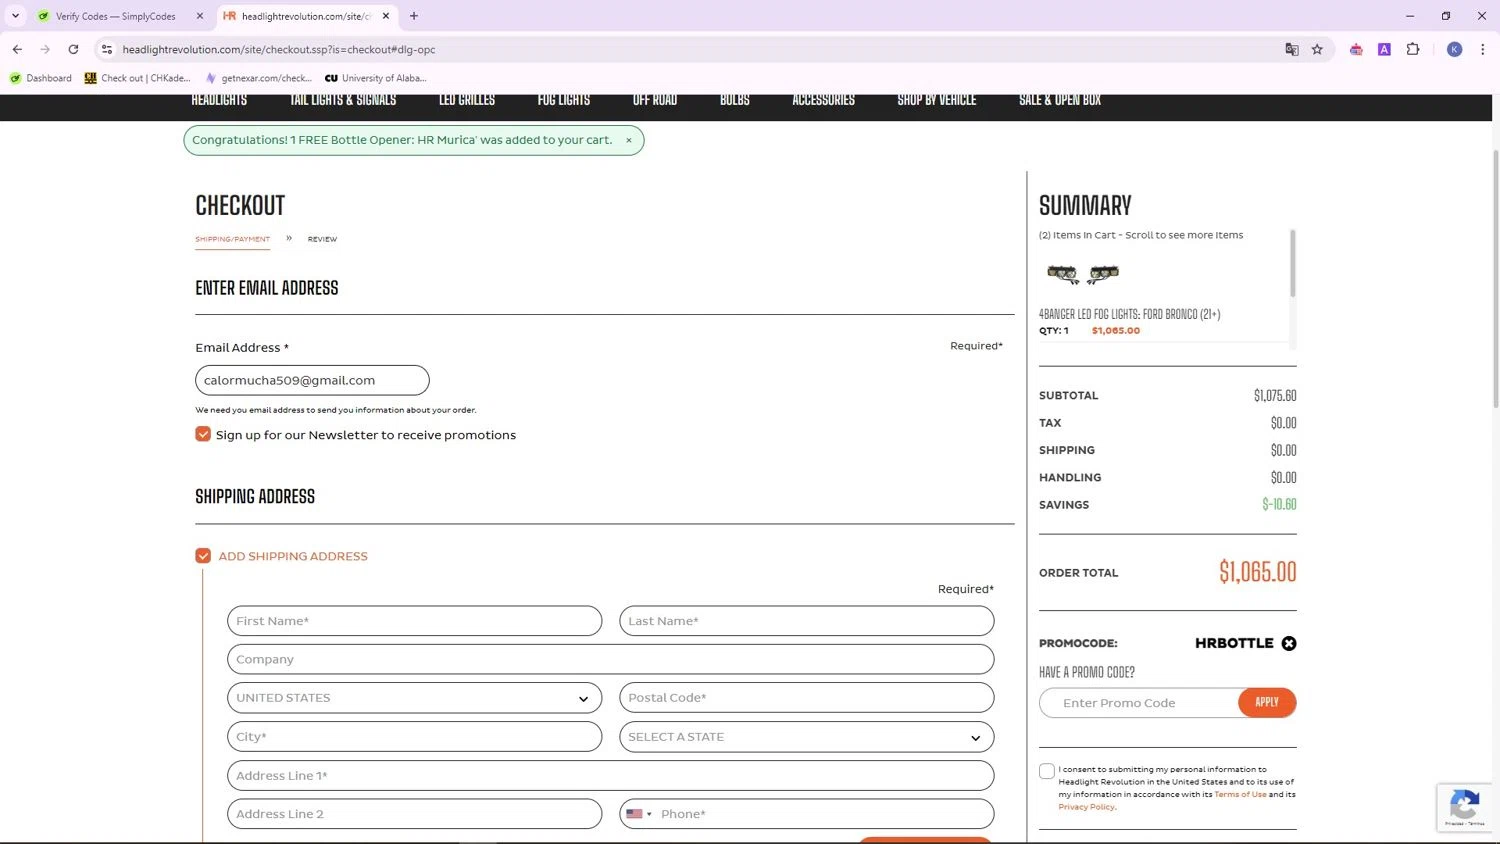Open the LED Grilles menu

point(467,100)
